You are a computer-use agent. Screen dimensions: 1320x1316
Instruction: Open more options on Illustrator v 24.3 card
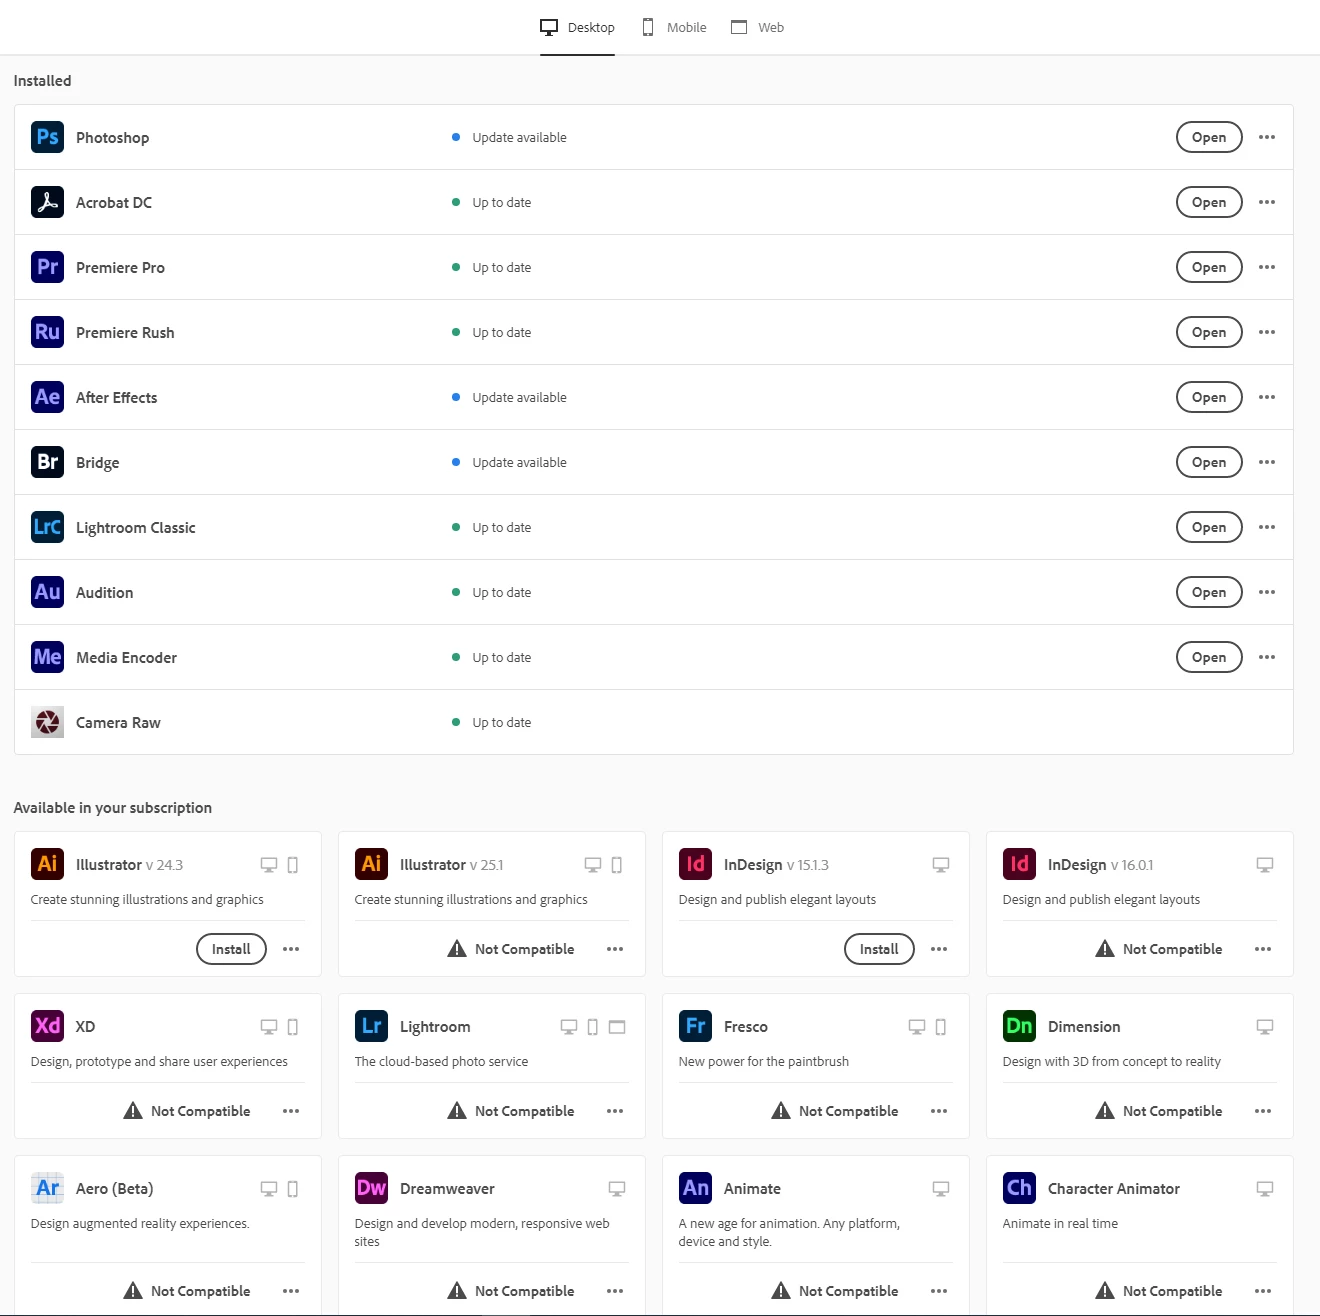pyautogui.click(x=291, y=949)
